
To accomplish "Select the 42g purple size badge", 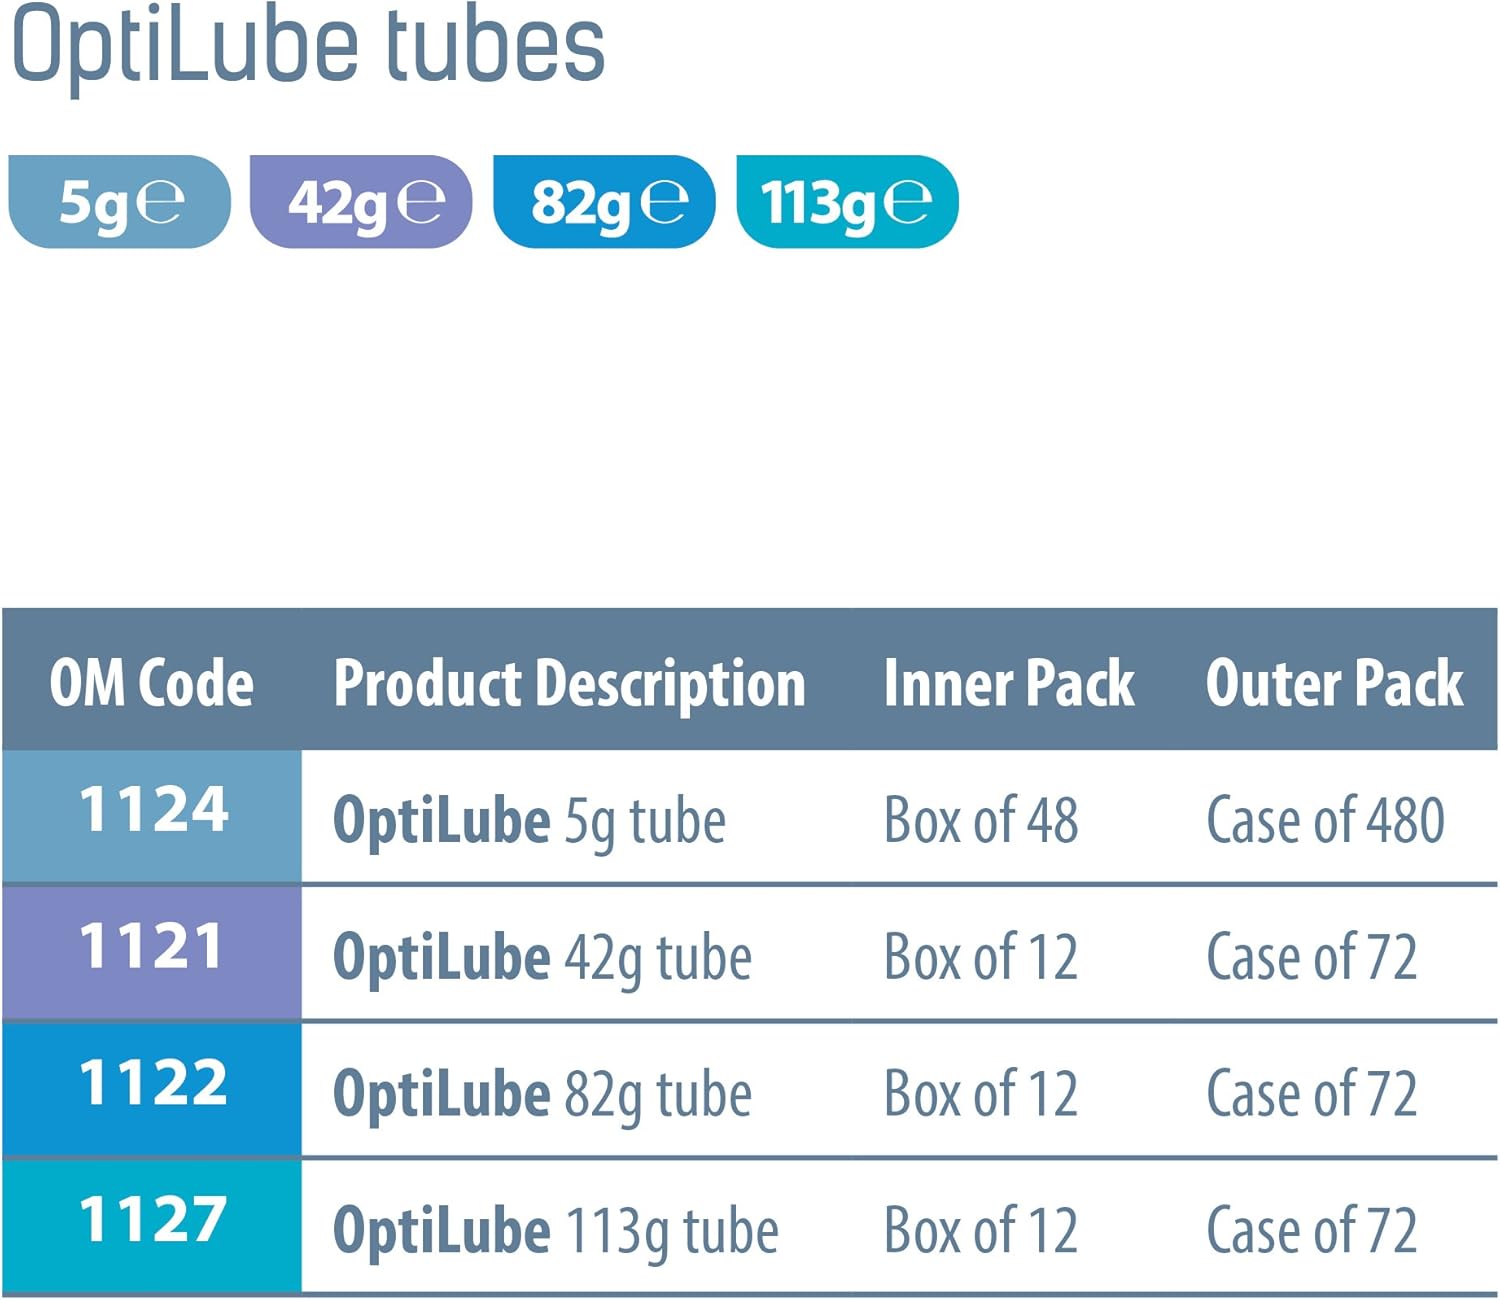I will (361, 202).
